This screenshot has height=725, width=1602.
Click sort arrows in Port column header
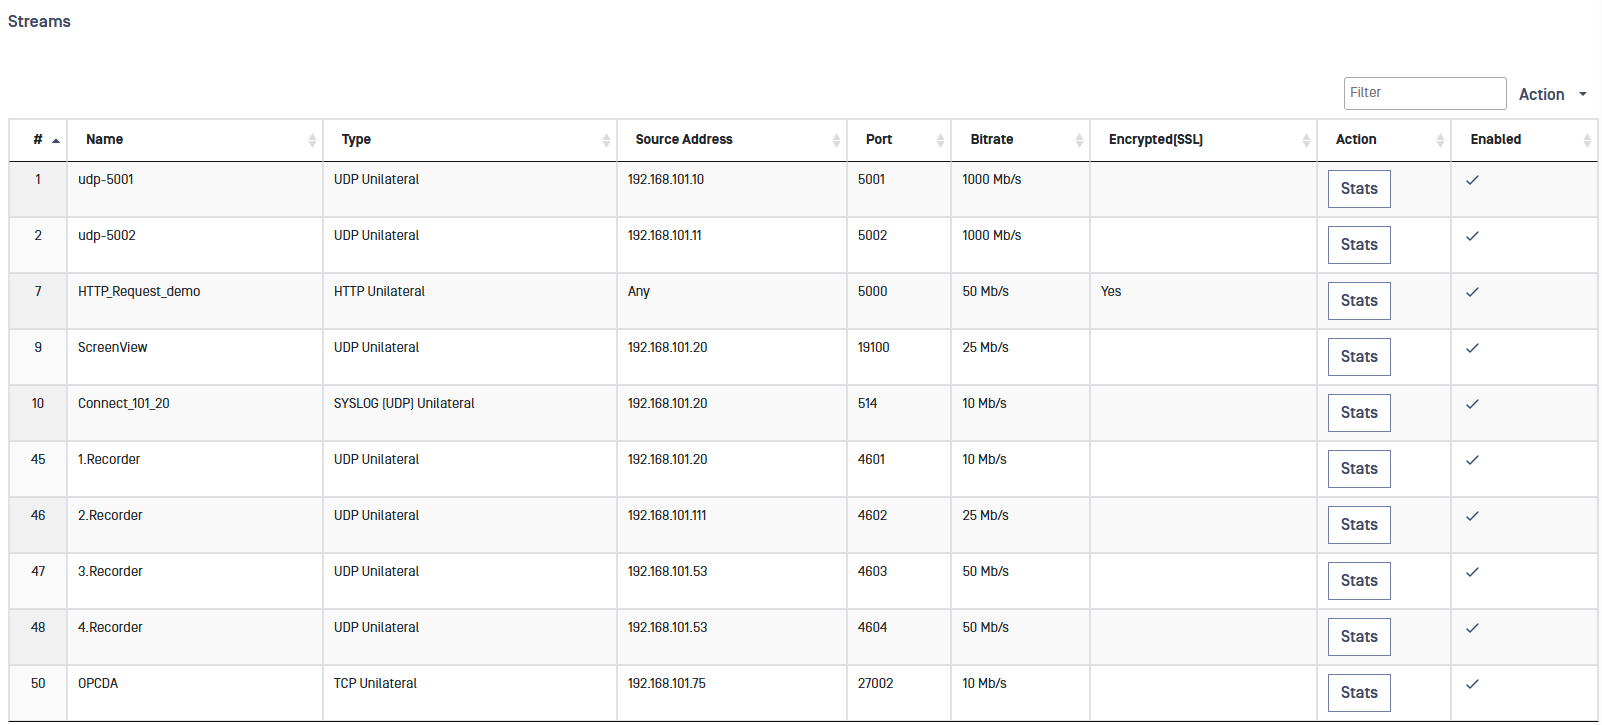(x=940, y=141)
